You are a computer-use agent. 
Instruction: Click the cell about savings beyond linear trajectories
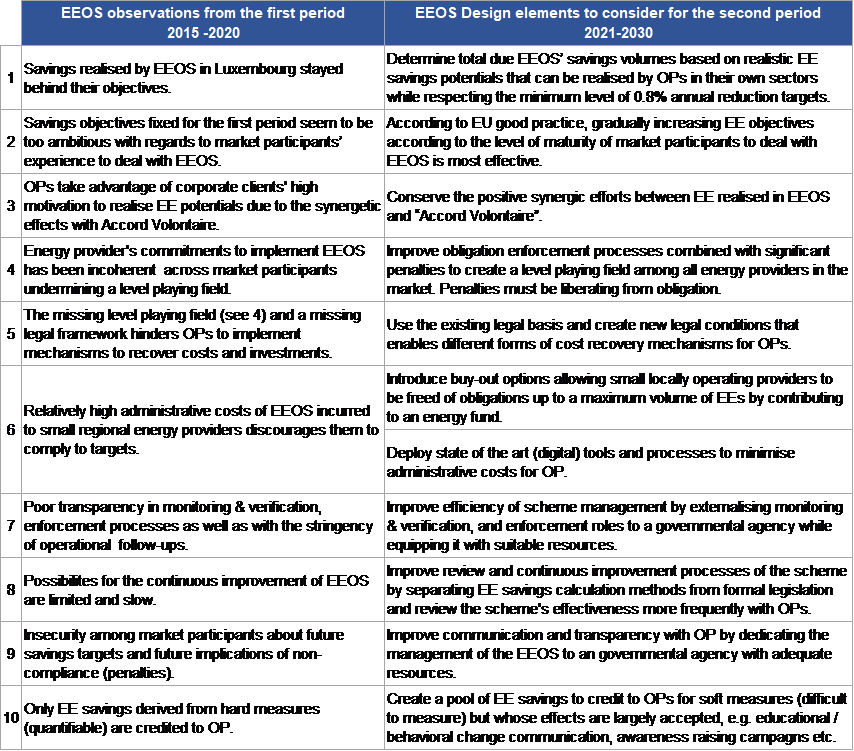203,75
